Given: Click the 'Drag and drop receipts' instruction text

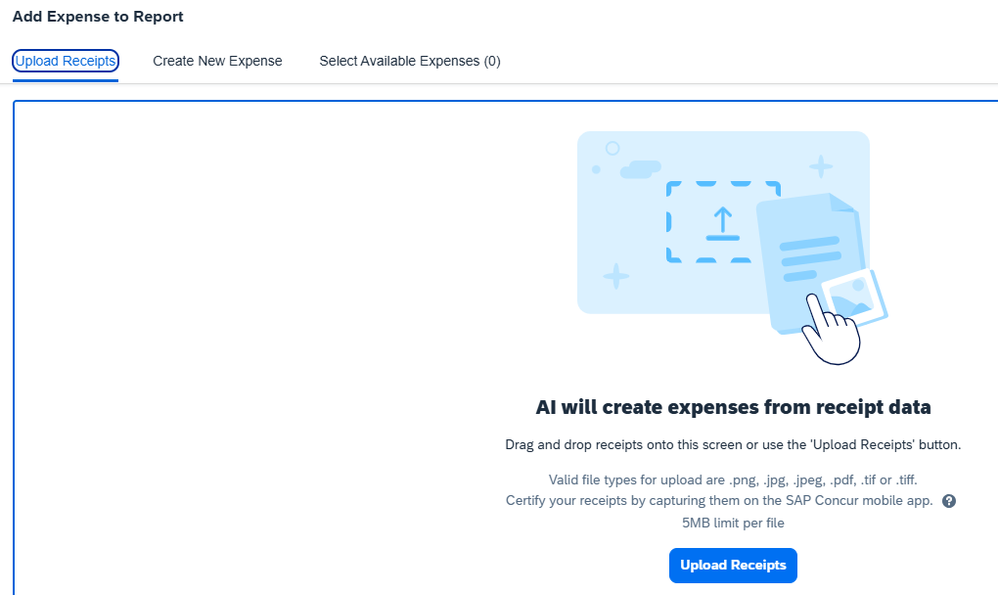Looking at the screenshot, I should (x=733, y=445).
